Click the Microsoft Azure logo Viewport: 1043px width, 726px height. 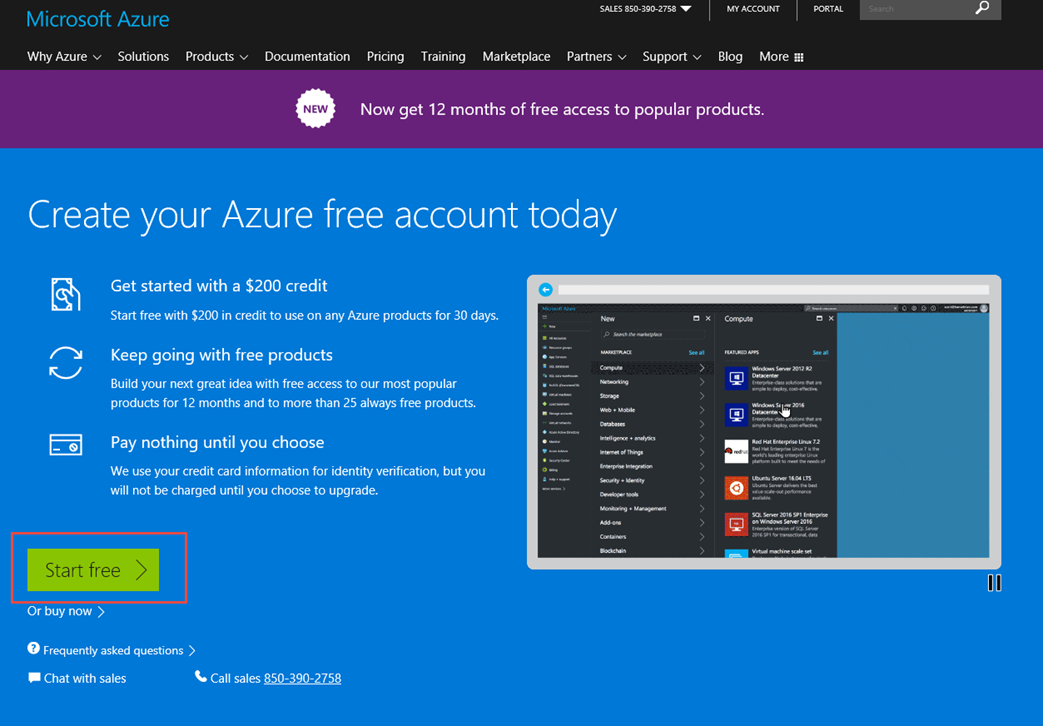pyautogui.click(x=98, y=19)
